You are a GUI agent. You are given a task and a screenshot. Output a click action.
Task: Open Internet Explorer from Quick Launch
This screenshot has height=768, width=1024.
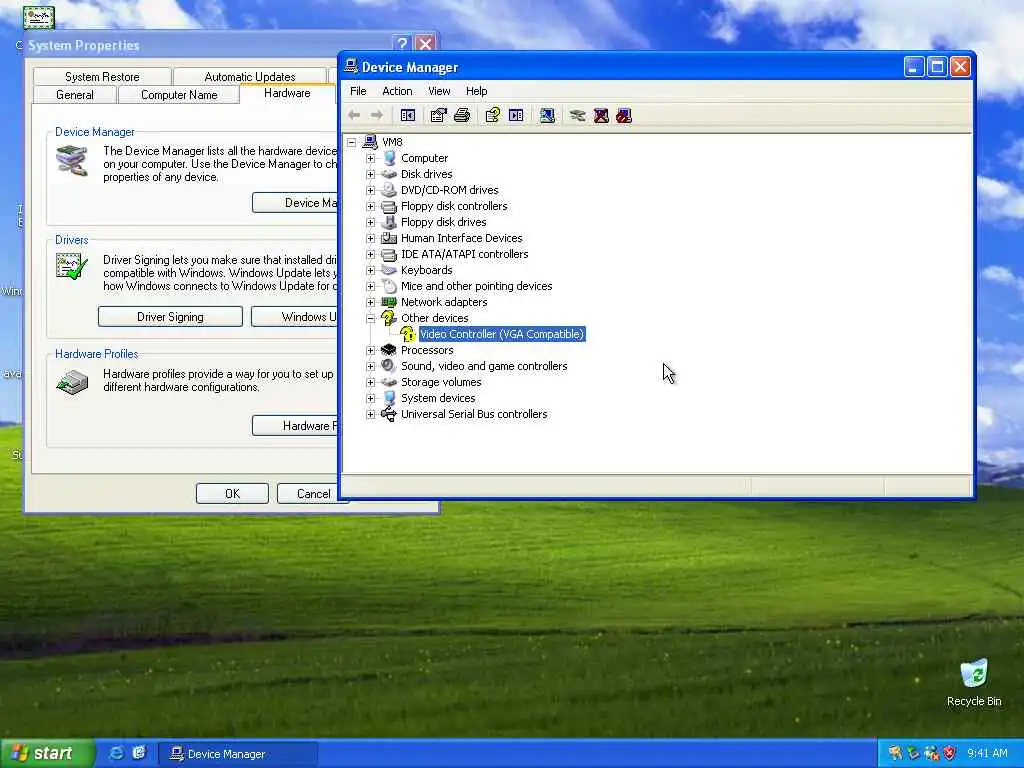(x=116, y=753)
